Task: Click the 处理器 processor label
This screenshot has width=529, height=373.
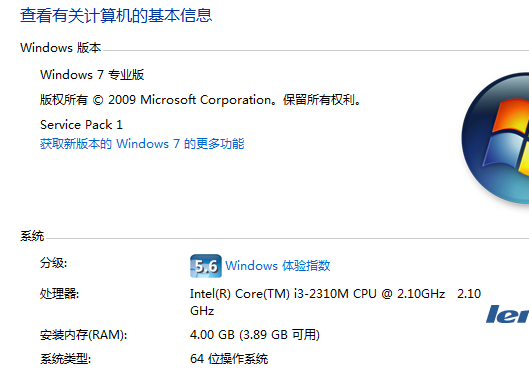Action: [x=59, y=294]
